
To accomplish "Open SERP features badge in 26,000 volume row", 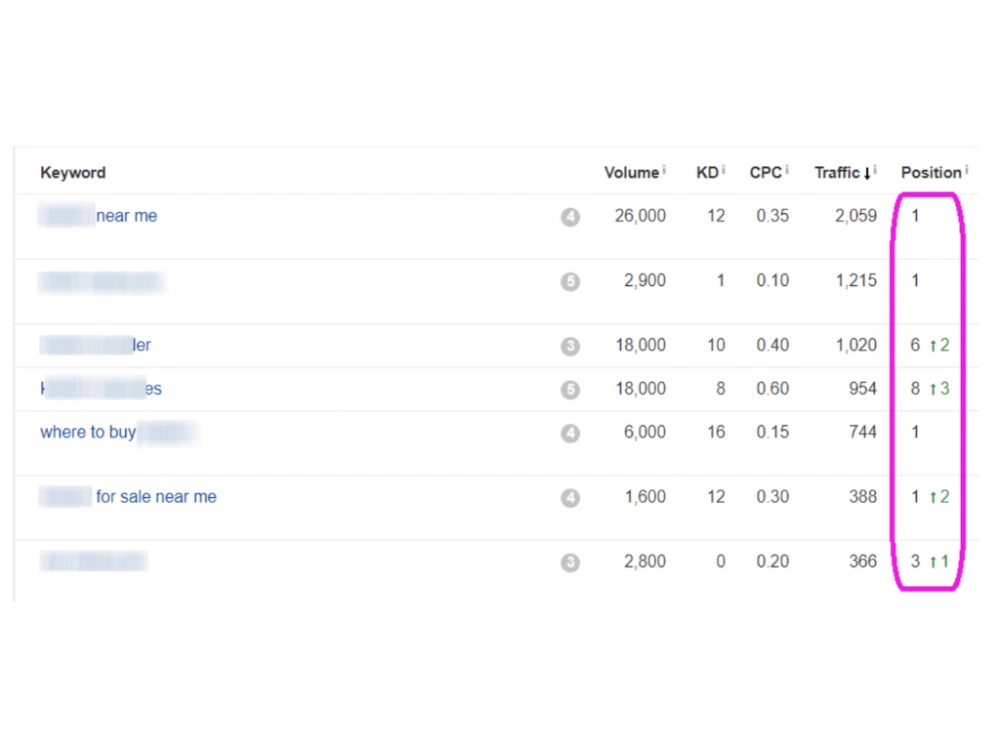I will (x=570, y=217).
